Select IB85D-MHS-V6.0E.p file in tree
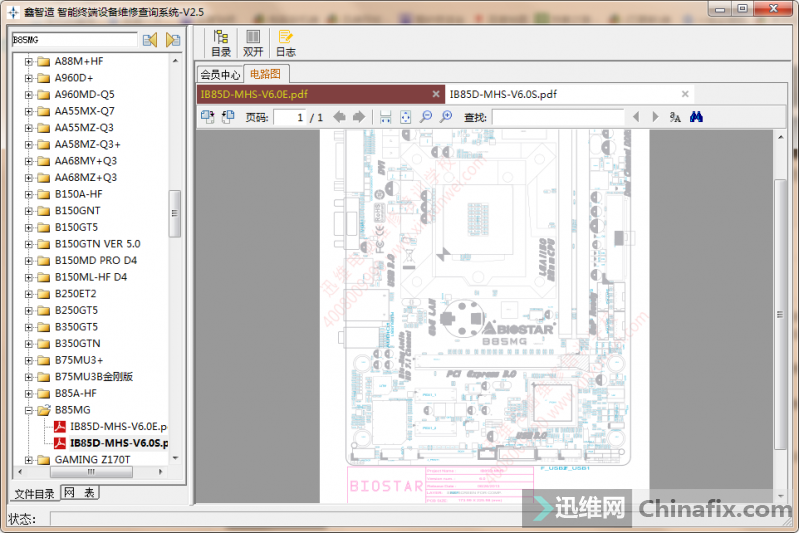This screenshot has height=533, width=799. click(x=118, y=427)
